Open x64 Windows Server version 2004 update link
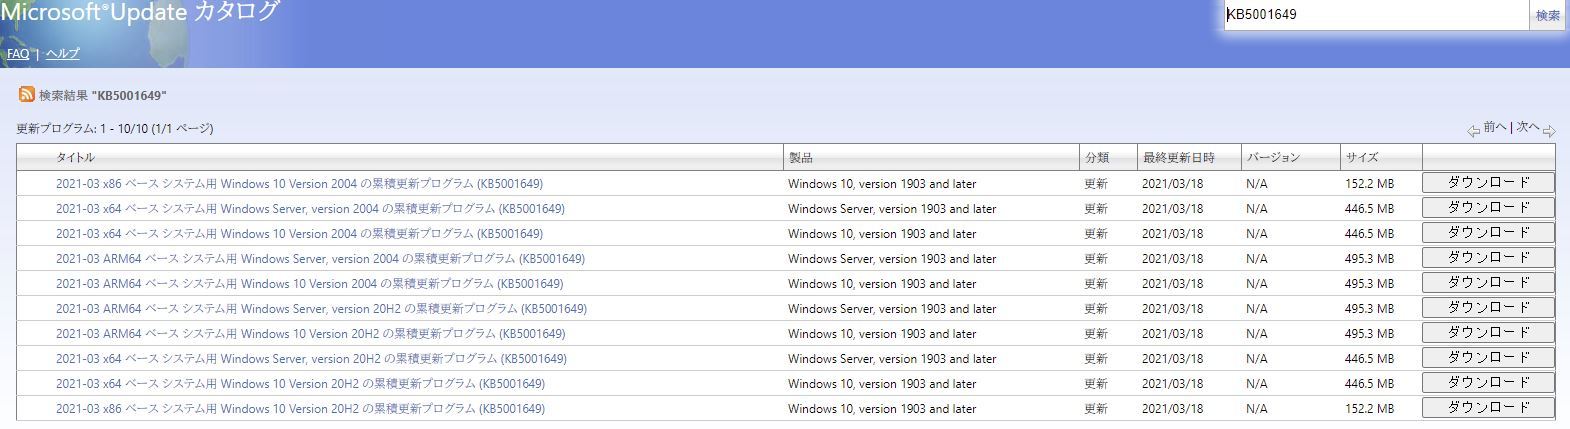The width and height of the screenshot is (1570, 429). click(x=310, y=209)
